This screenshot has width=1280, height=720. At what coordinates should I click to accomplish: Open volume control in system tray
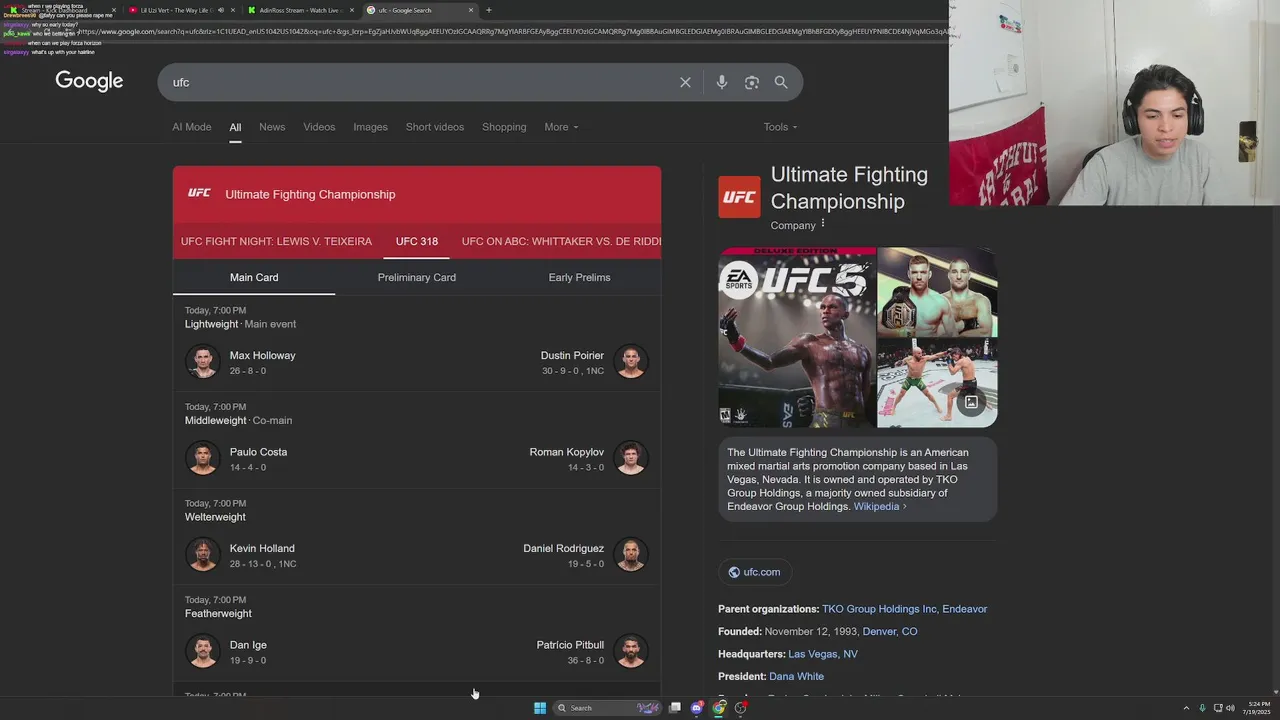click(1230, 708)
